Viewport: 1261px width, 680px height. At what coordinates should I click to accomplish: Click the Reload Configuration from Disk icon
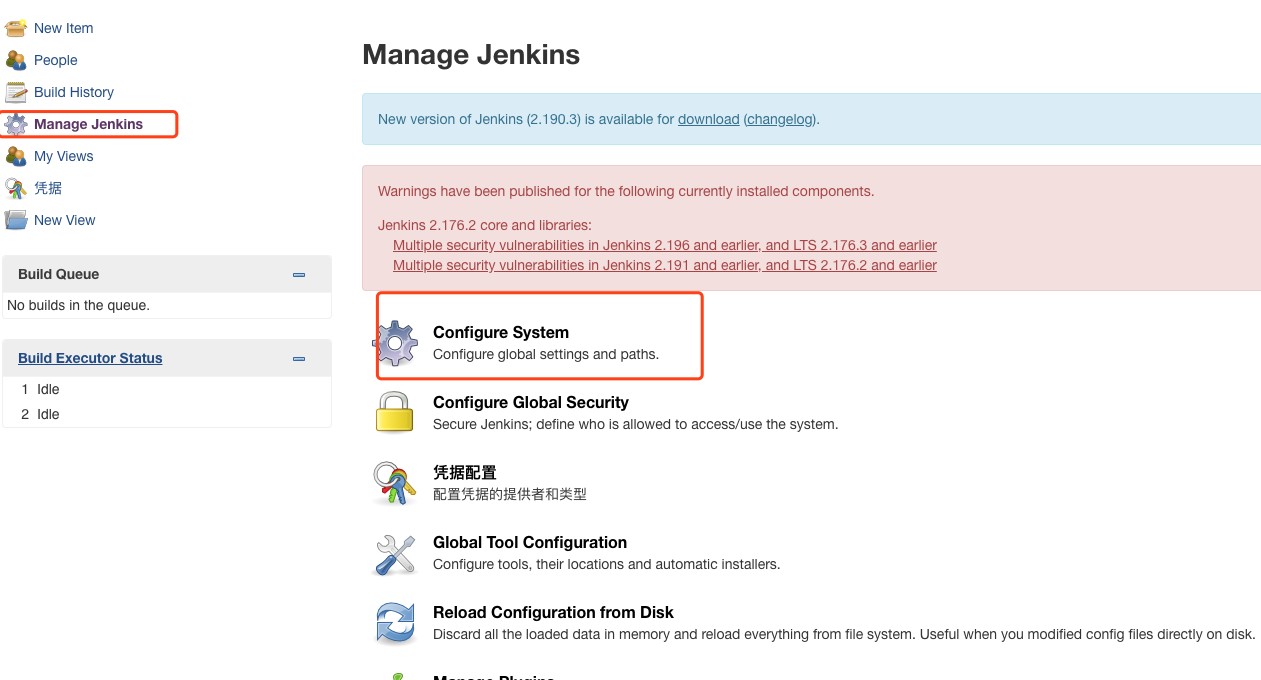click(x=395, y=622)
